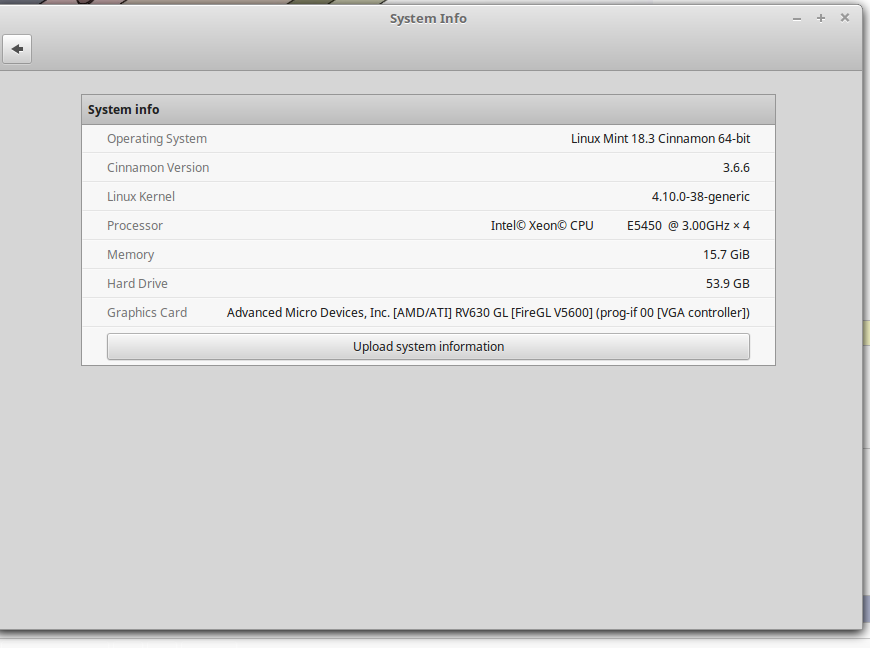Click the 3.6.6 version number
870x648 pixels.
click(736, 168)
